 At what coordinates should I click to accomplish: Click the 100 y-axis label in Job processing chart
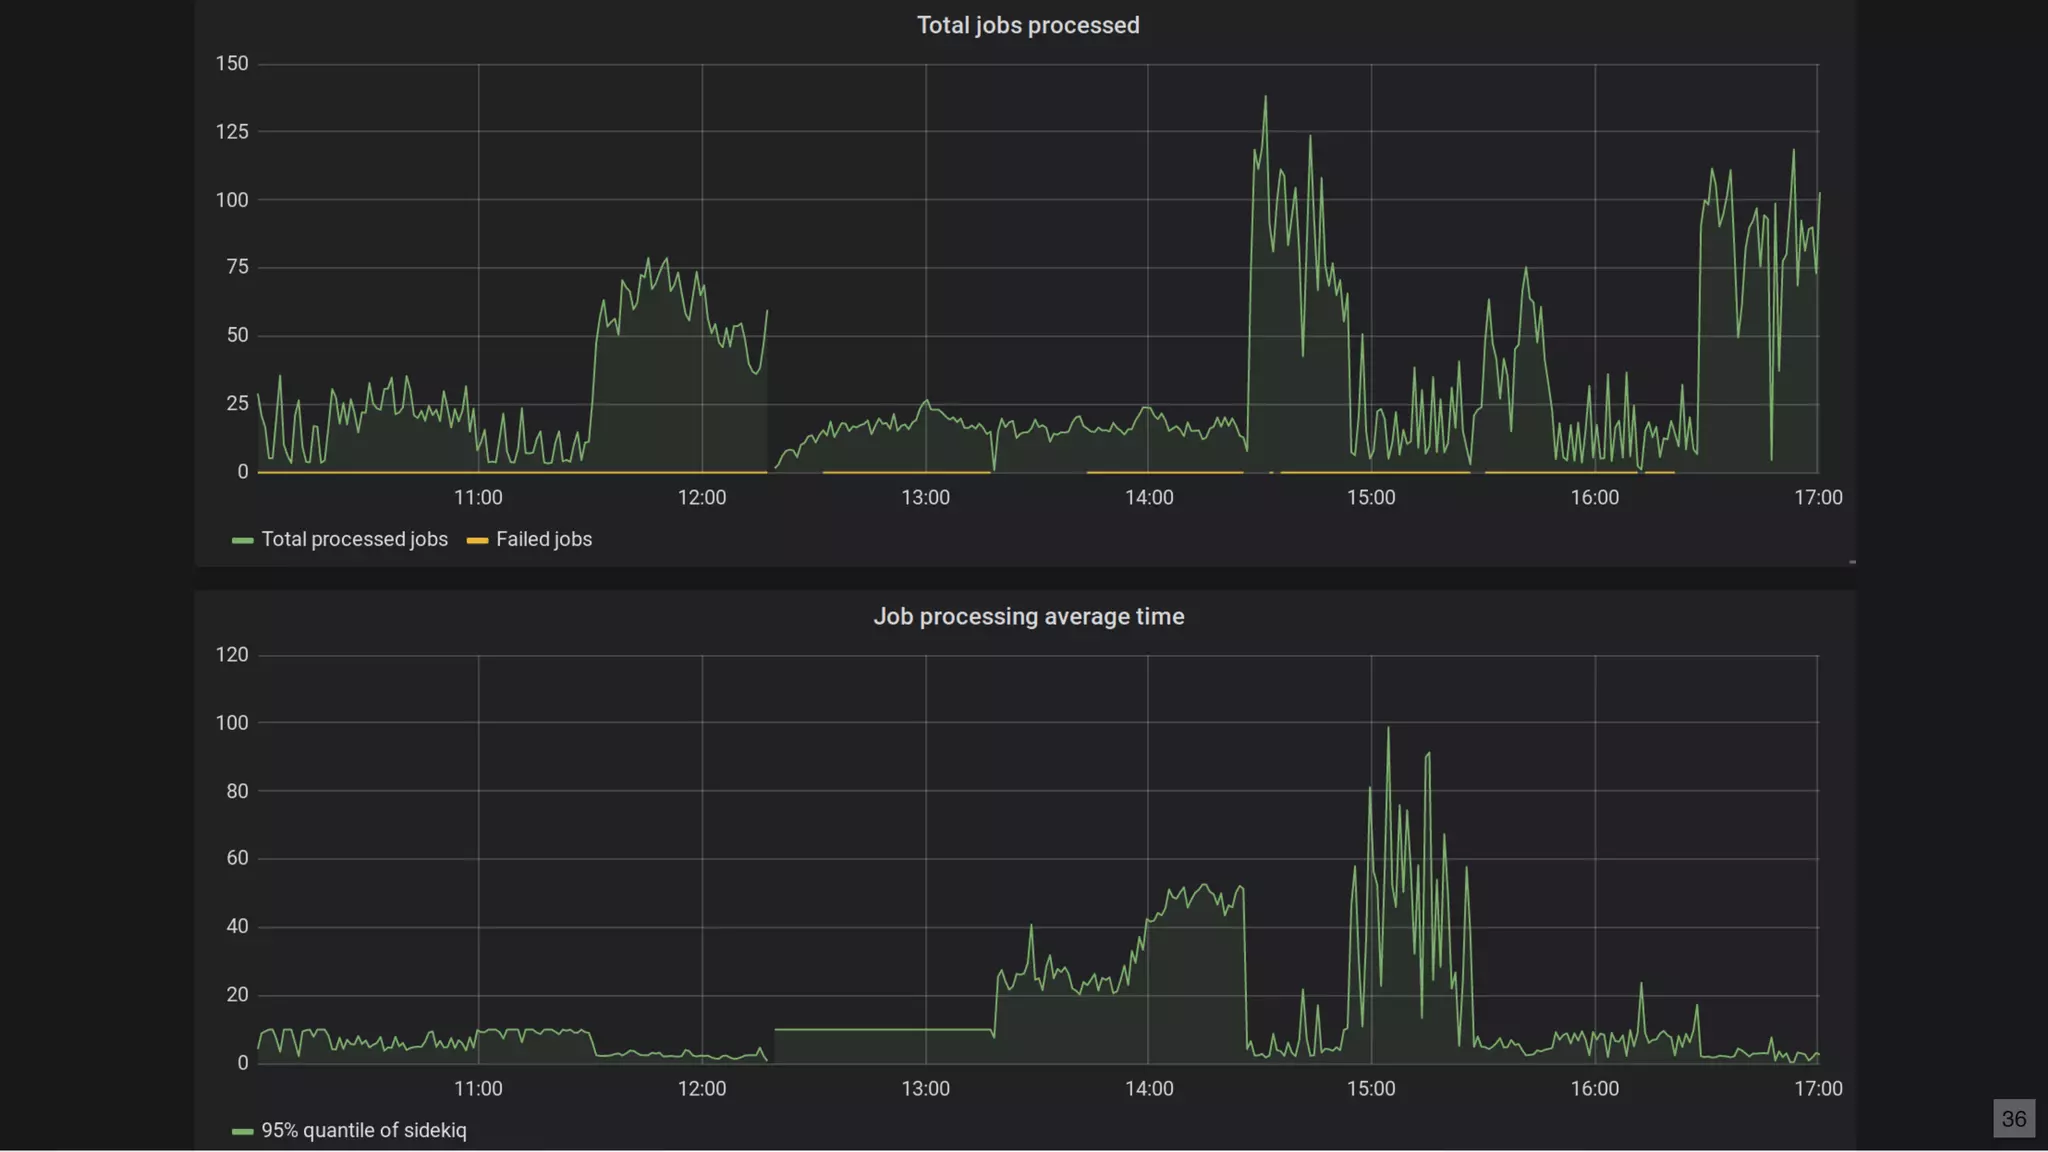pos(232,722)
